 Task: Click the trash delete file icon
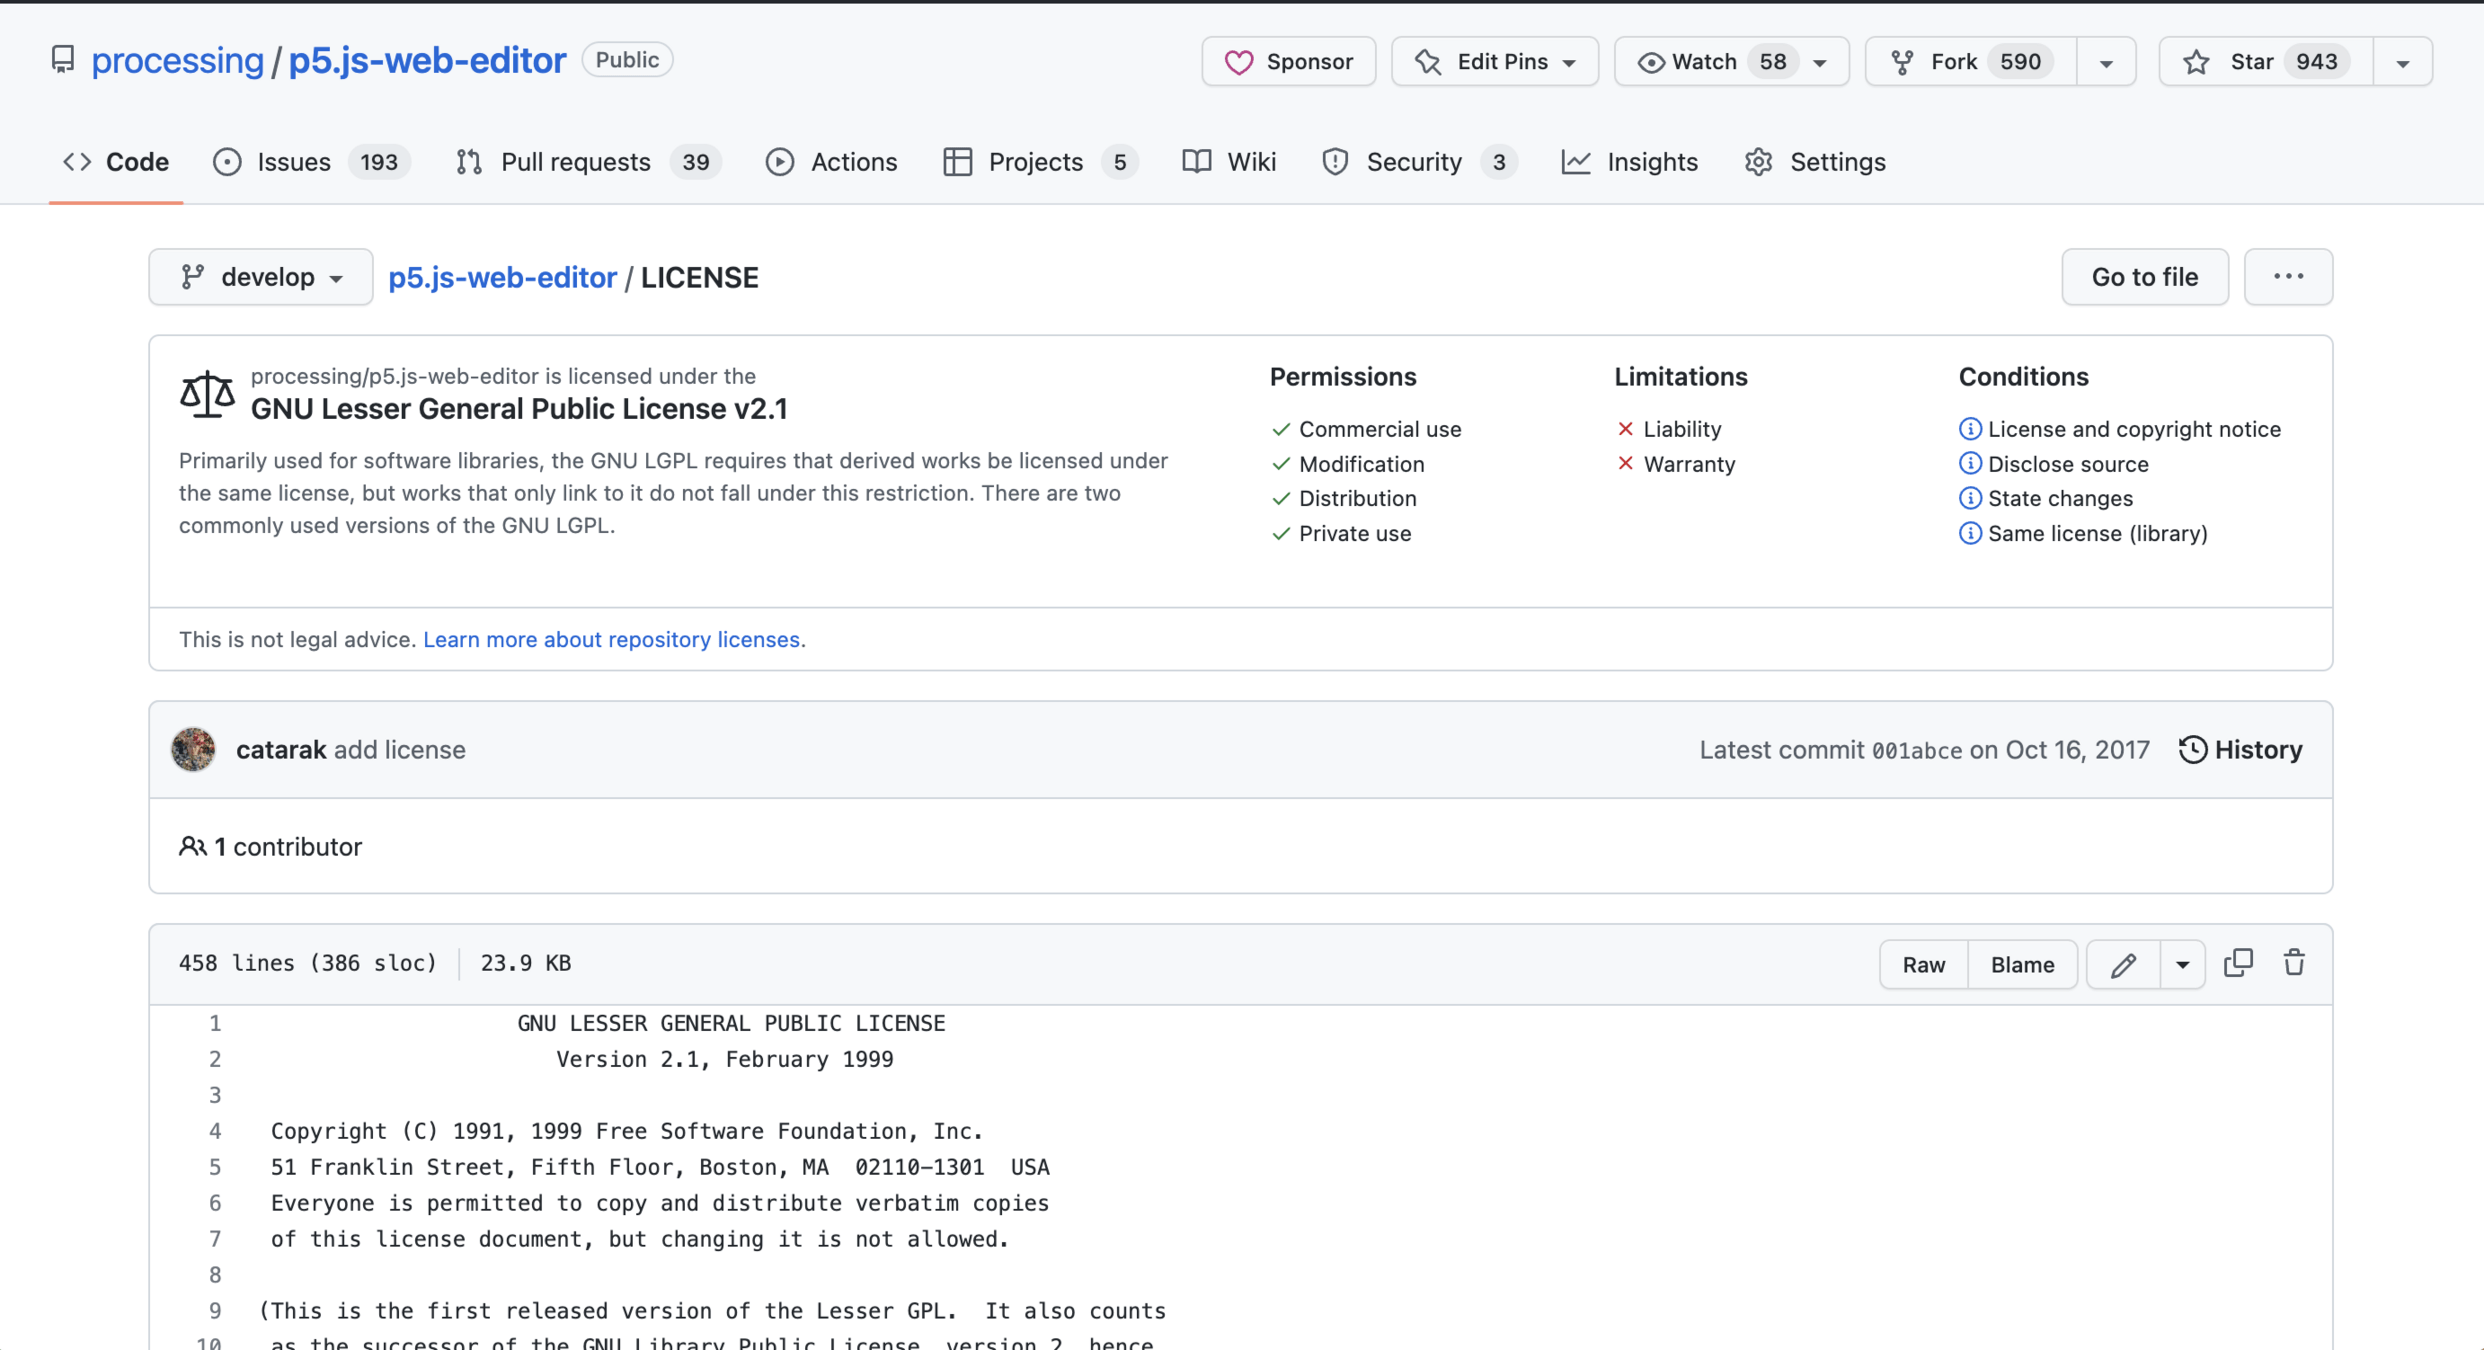coord(2294,963)
